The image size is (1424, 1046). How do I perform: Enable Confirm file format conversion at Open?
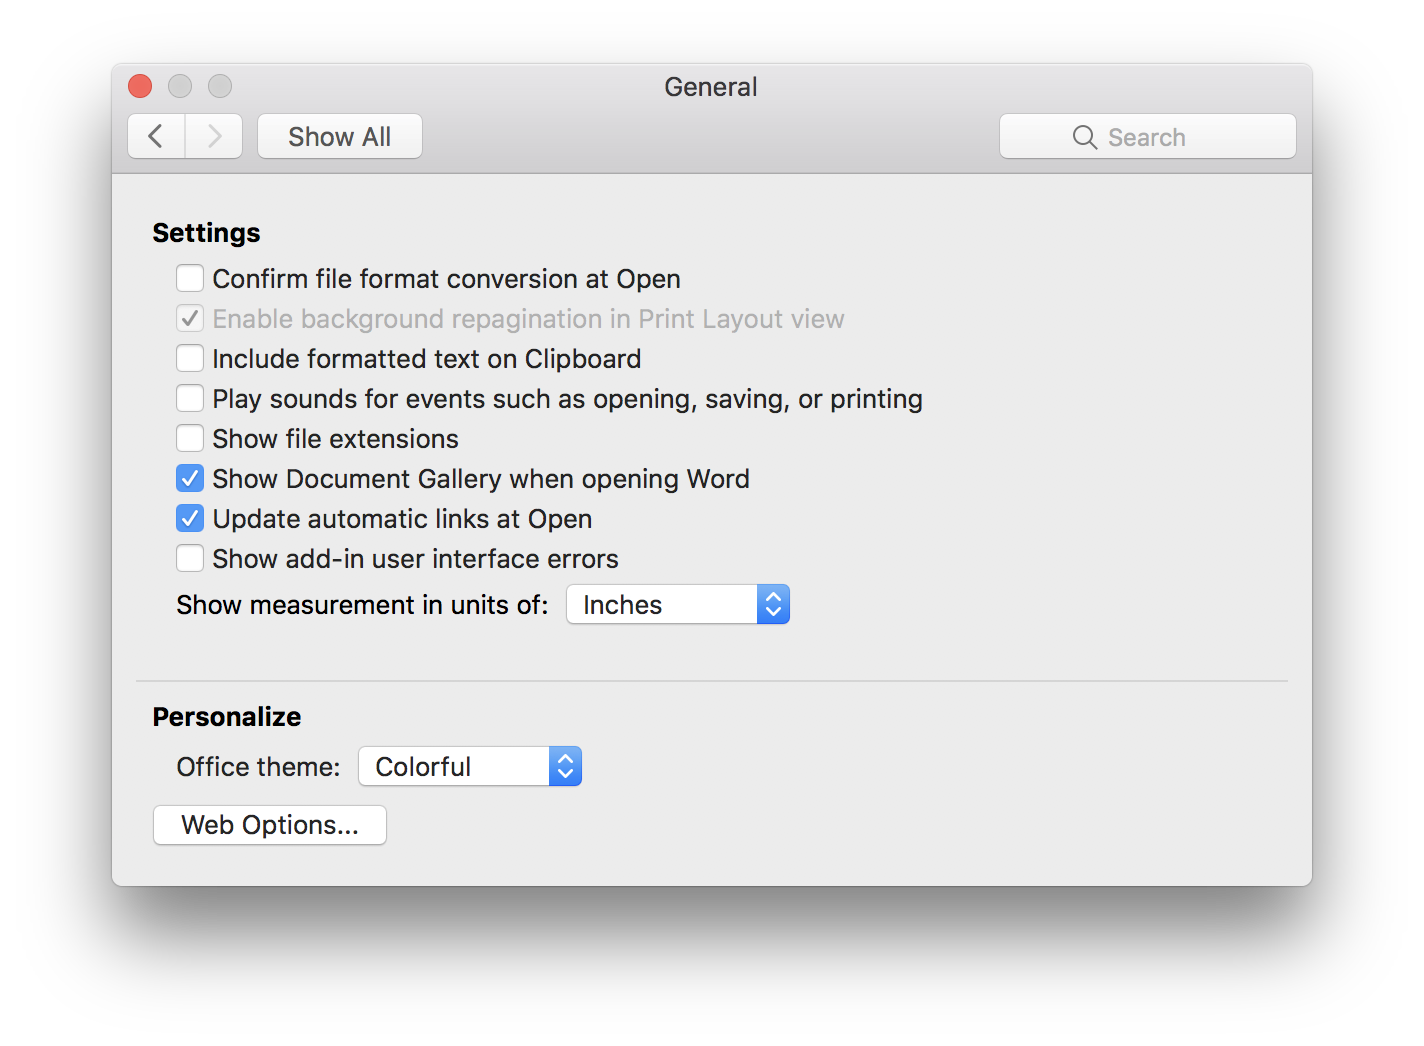[x=190, y=278]
